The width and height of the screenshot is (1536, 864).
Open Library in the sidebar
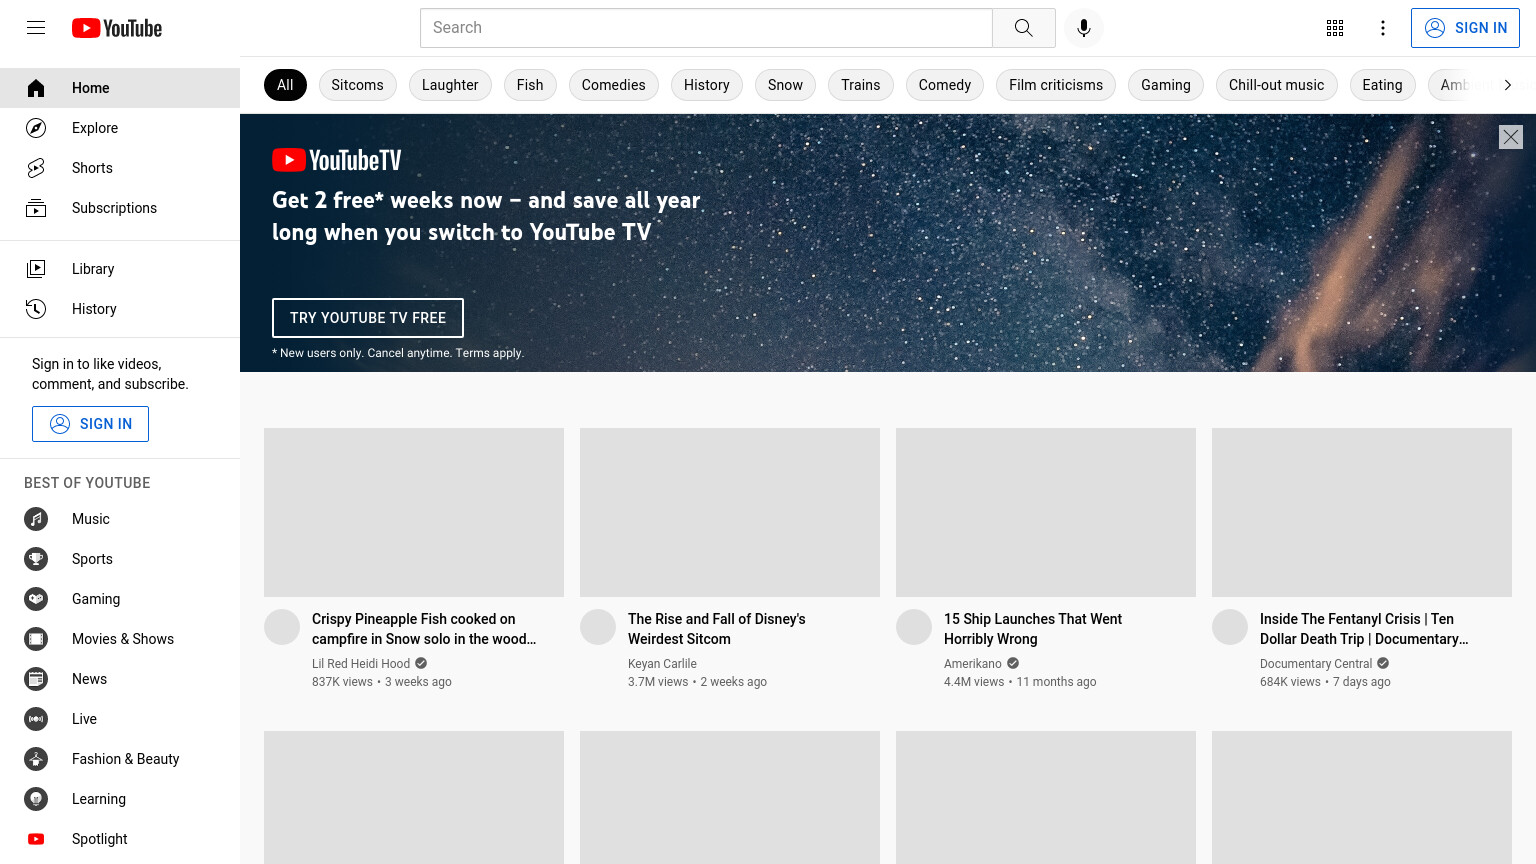(x=120, y=269)
